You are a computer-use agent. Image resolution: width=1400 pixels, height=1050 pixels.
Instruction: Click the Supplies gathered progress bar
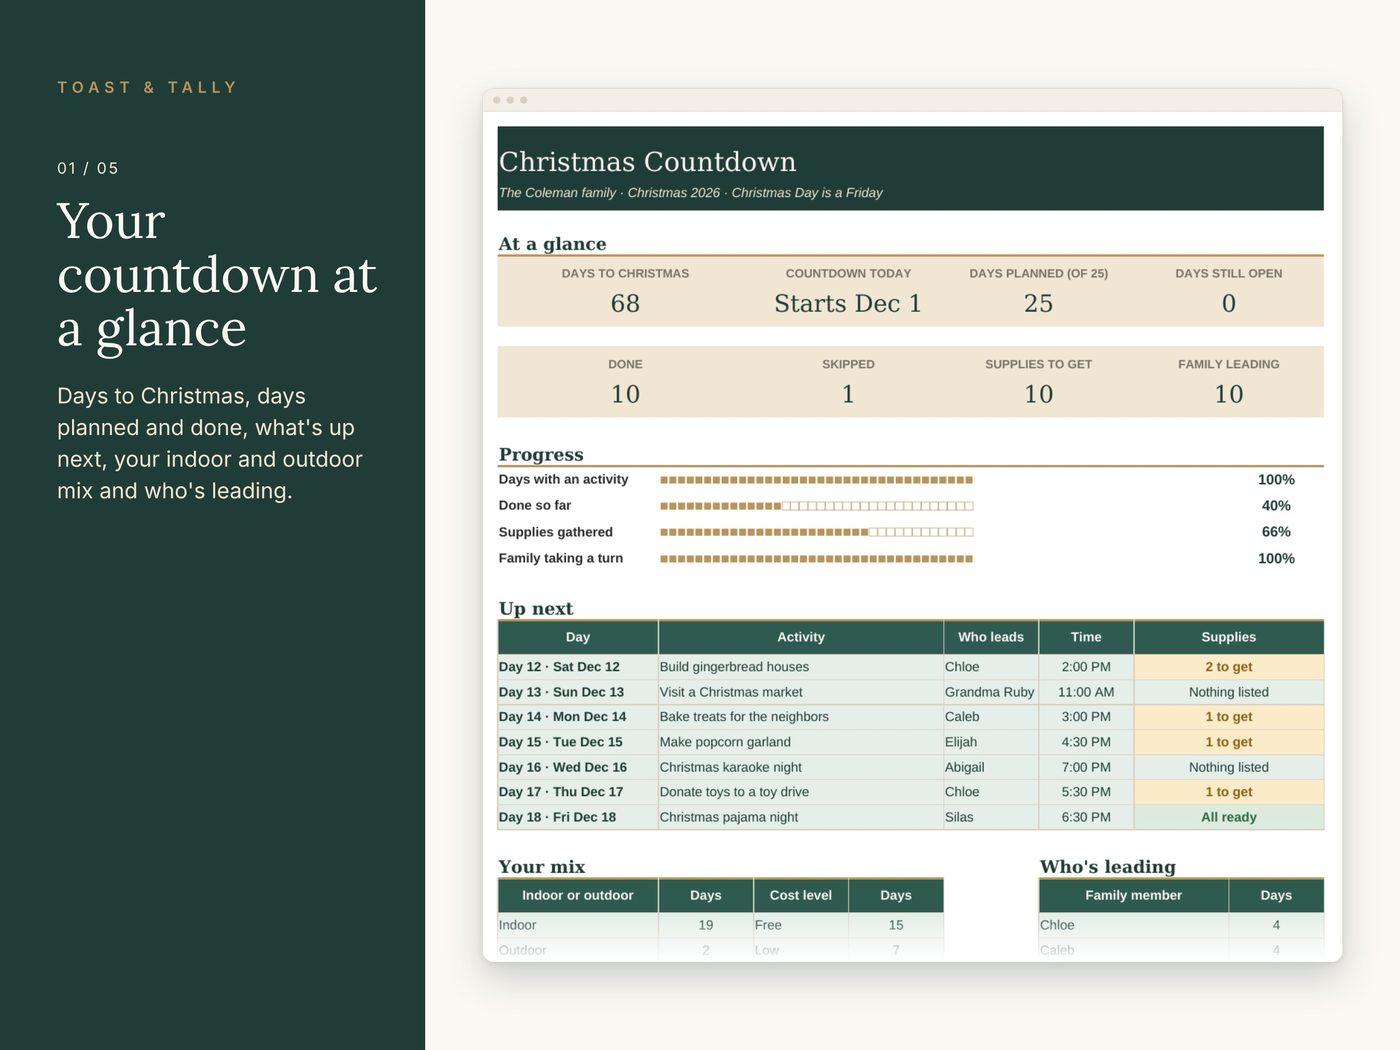pyautogui.click(x=816, y=532)
